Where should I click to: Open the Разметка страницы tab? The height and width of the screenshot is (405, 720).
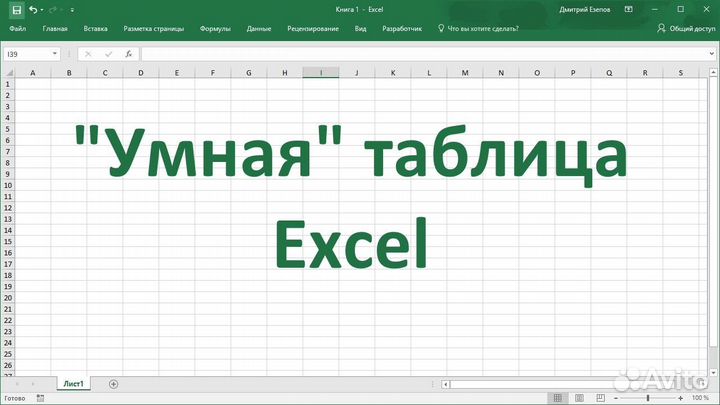153,28
